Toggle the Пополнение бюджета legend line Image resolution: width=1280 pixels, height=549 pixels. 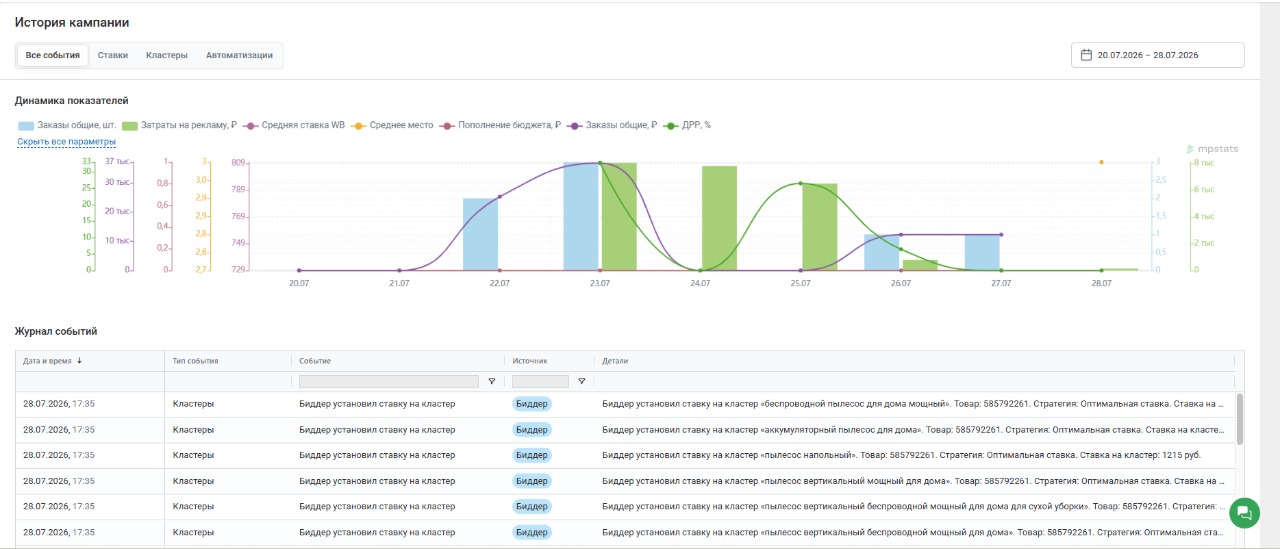tap(500, 125)
